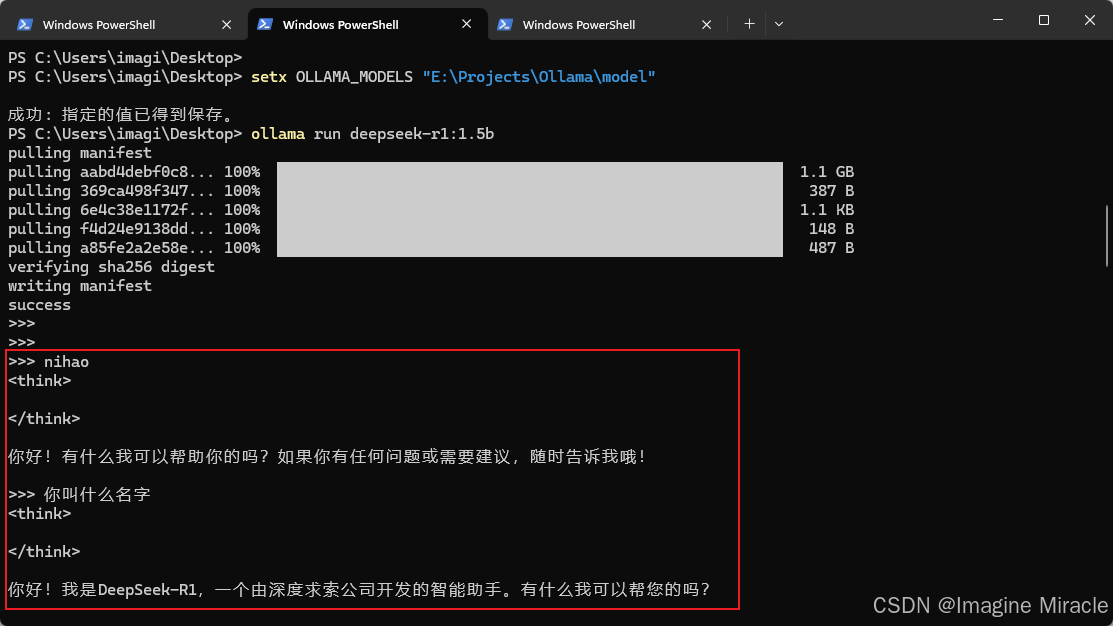Close the first PowerShell tab

tap(226, 25)
